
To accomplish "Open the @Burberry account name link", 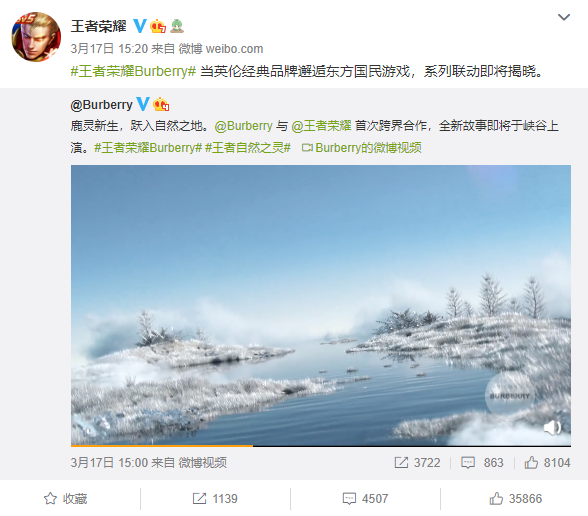I will [101, 105].
